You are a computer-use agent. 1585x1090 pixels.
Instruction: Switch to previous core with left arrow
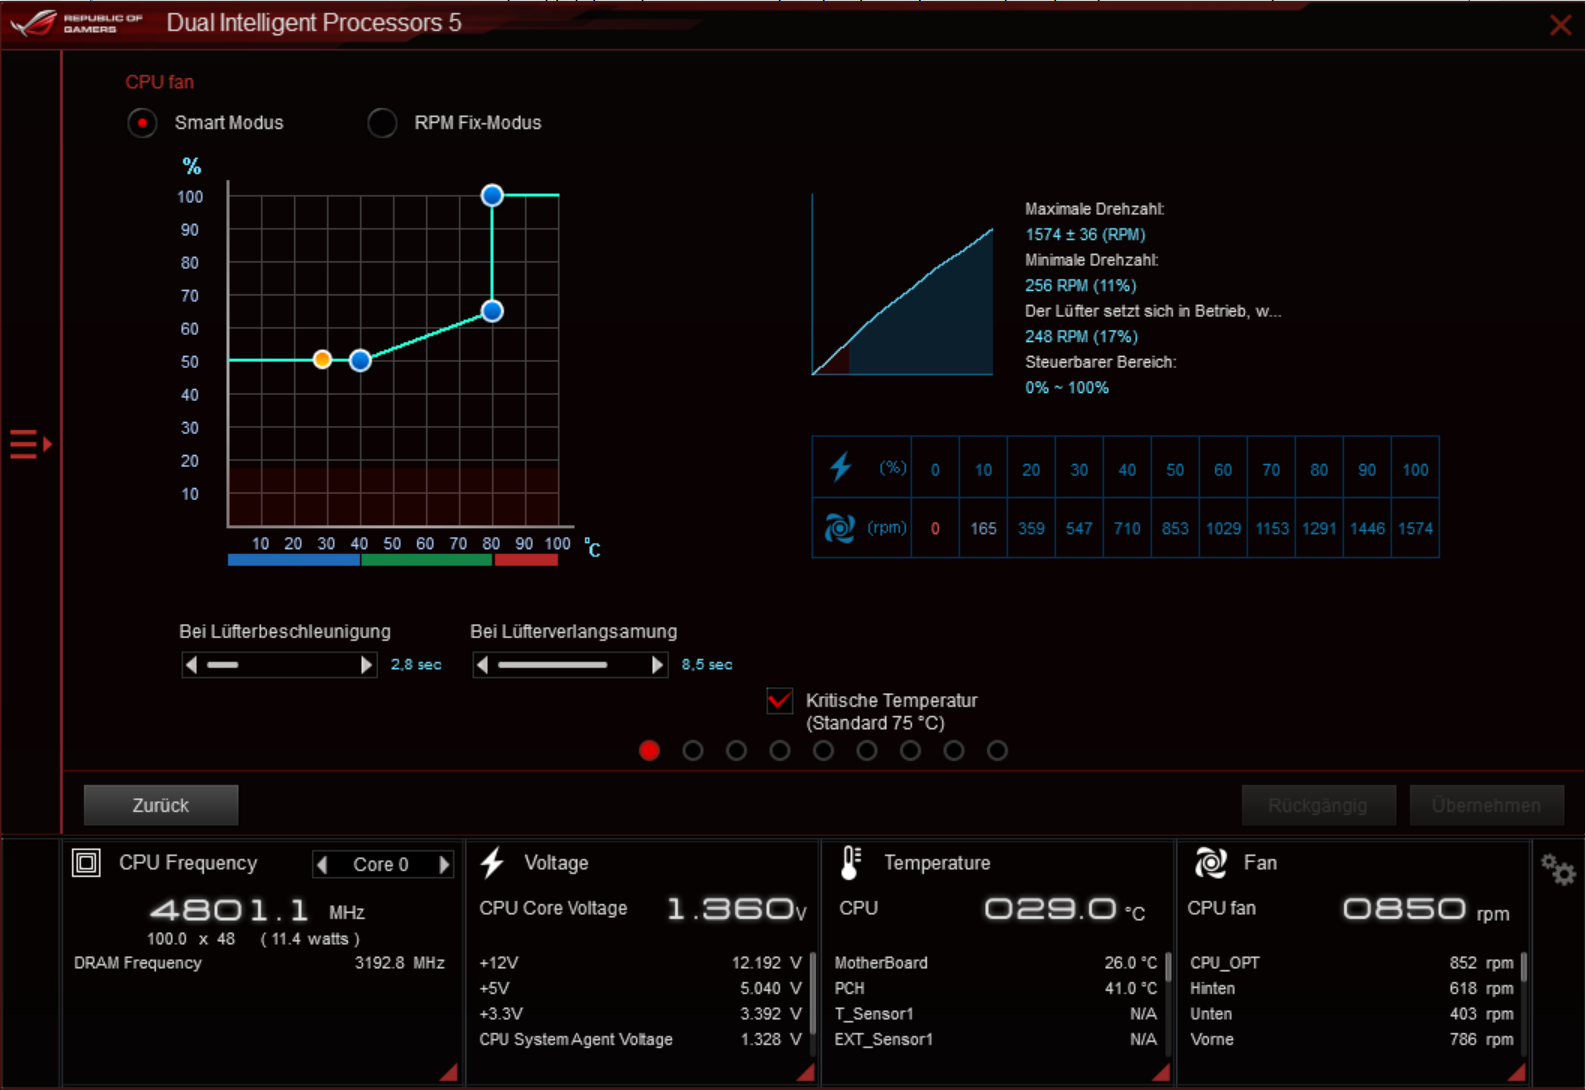[x=322, y=864]
